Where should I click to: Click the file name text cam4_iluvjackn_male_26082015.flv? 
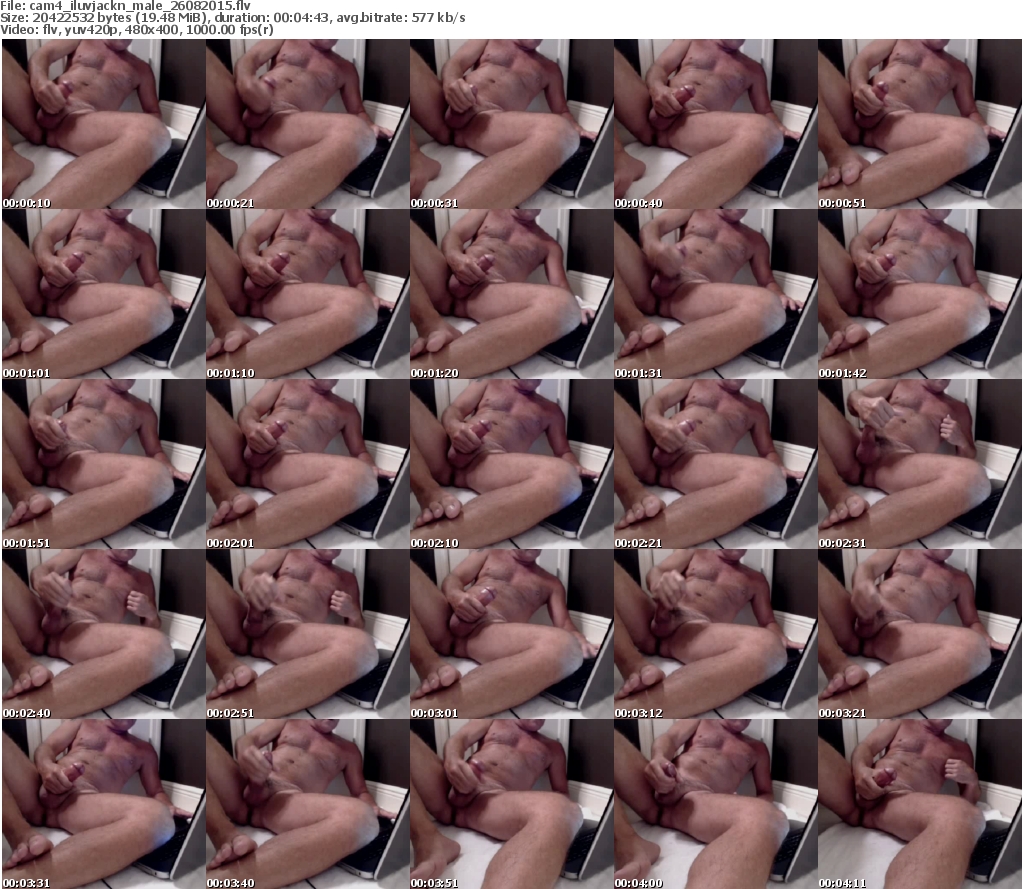click(x=140, y=5)
